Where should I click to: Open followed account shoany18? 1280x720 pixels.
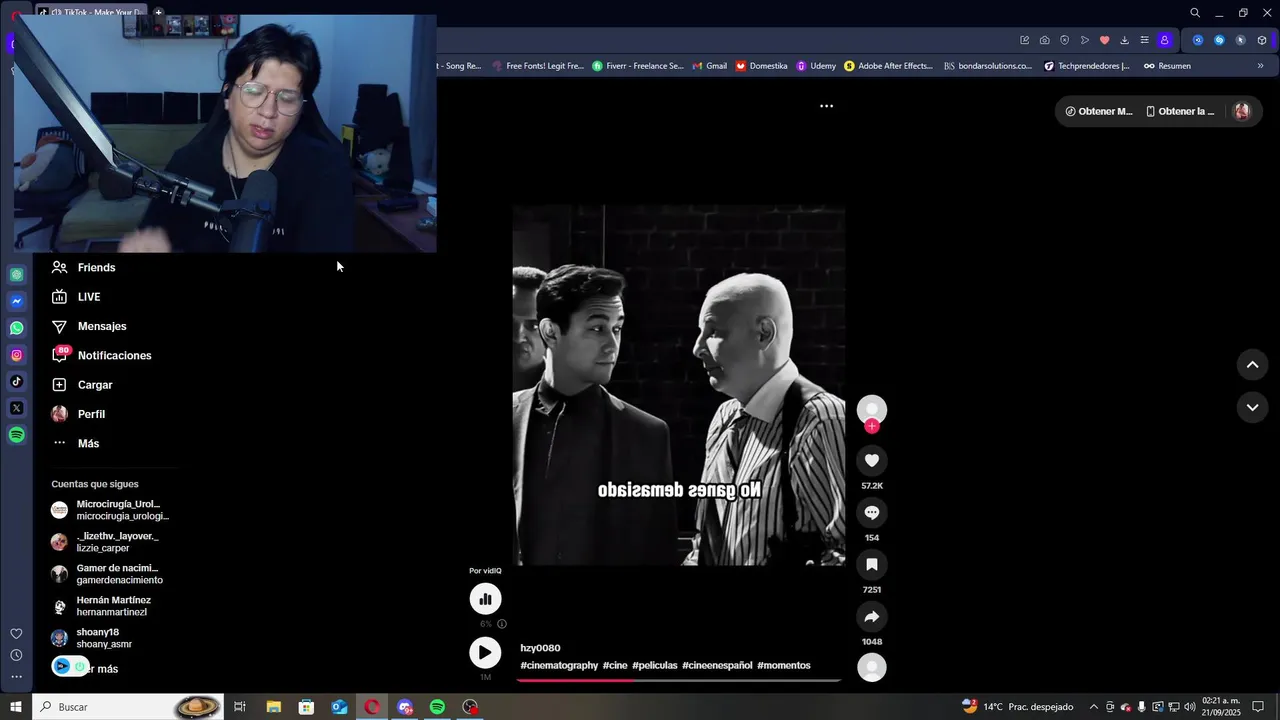pyautogui.click(x=92, y=638)
